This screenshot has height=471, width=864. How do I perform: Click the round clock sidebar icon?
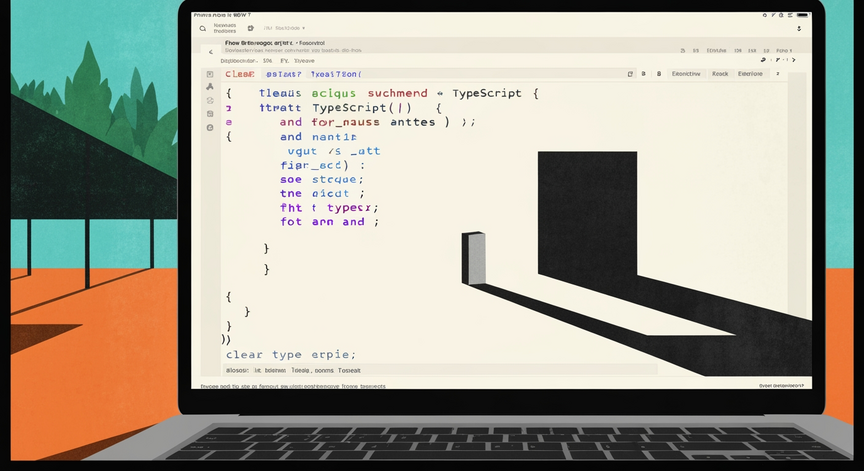tap(210, 128)
